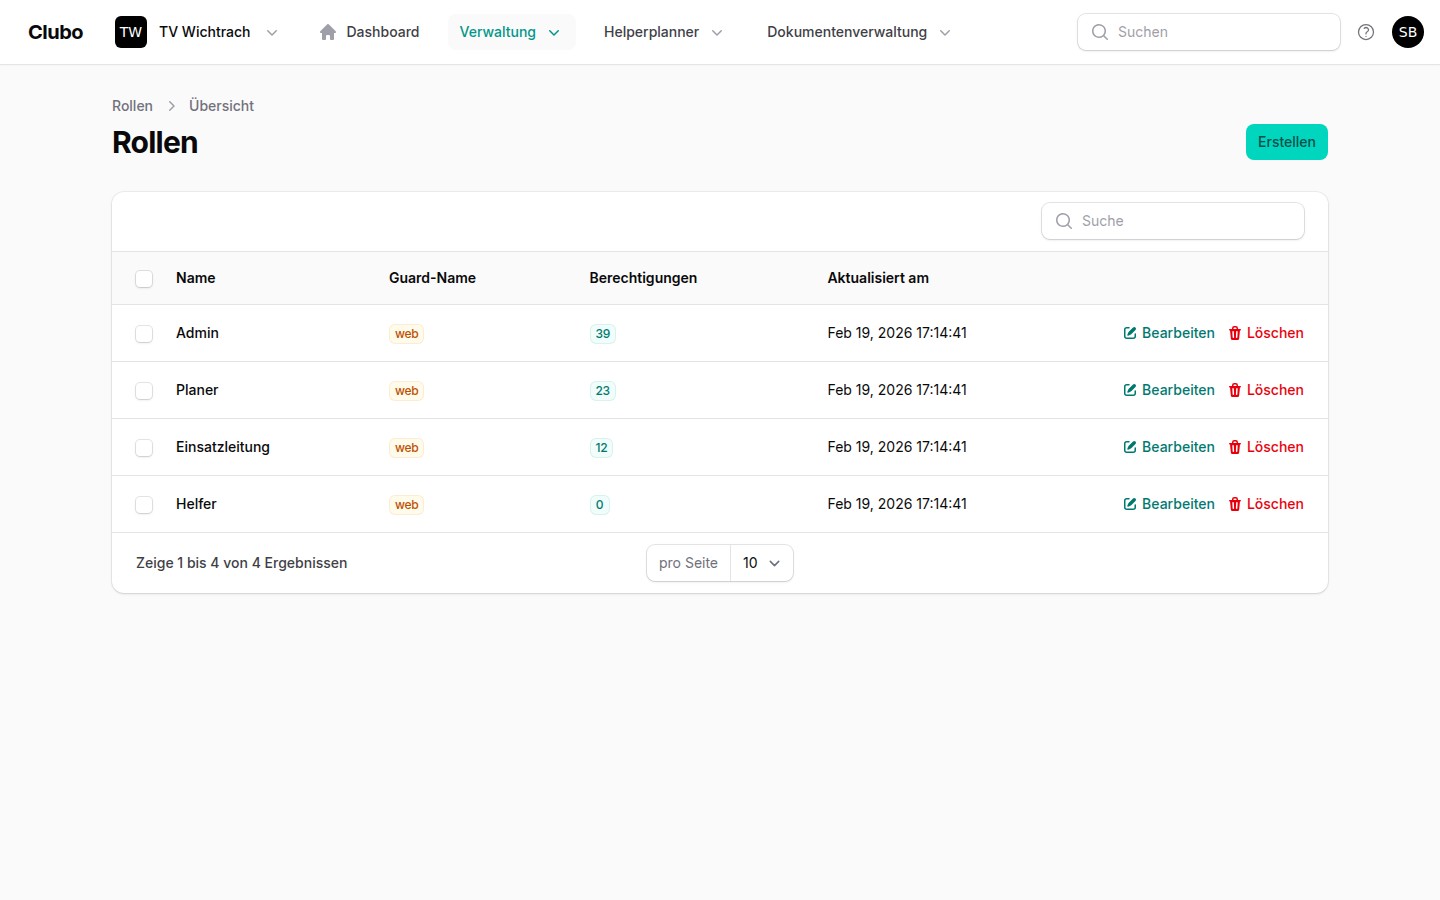Open the Helperplanner menu
The height and width of the screenshot is (900, 1440).
click(662, 32)
